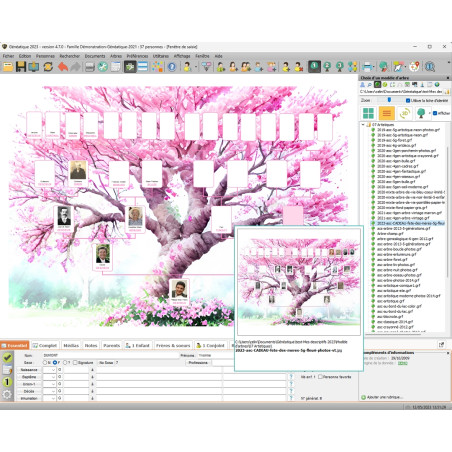Click the person delete icon with red X

click(299, 67)
